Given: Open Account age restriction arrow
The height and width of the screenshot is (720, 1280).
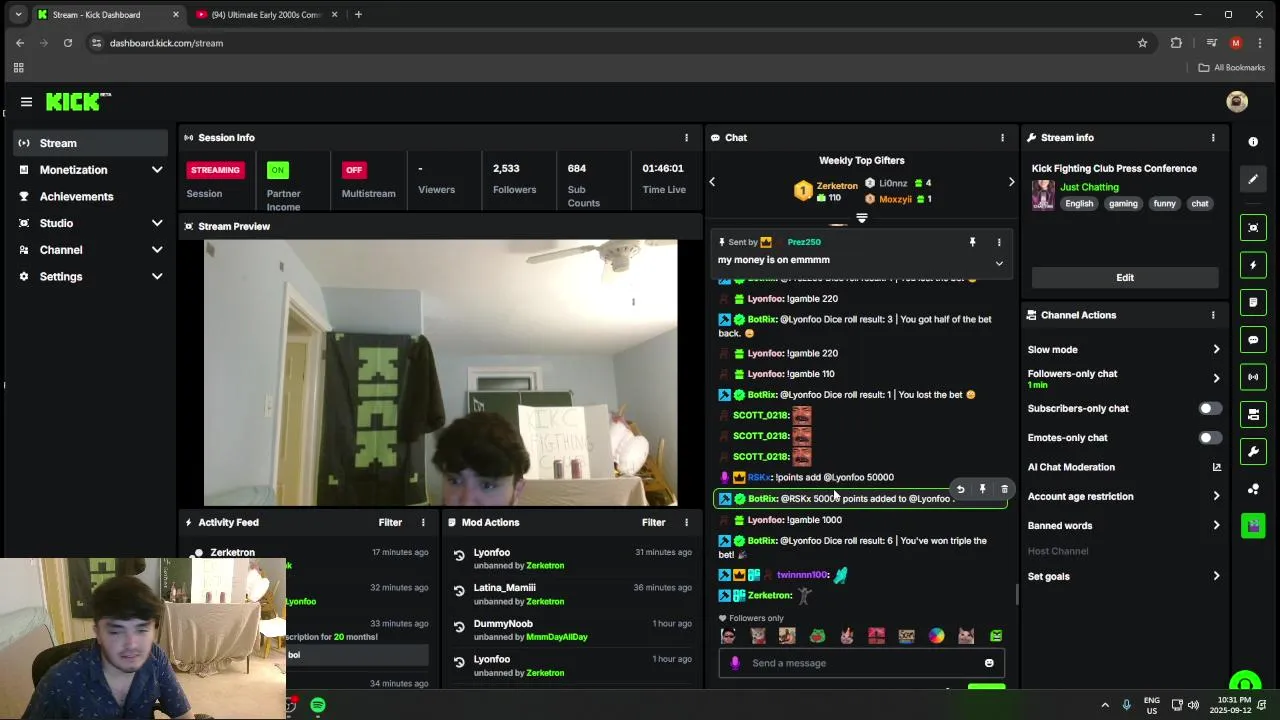Looking at the screenshot, I should [x=1216, y=496].
